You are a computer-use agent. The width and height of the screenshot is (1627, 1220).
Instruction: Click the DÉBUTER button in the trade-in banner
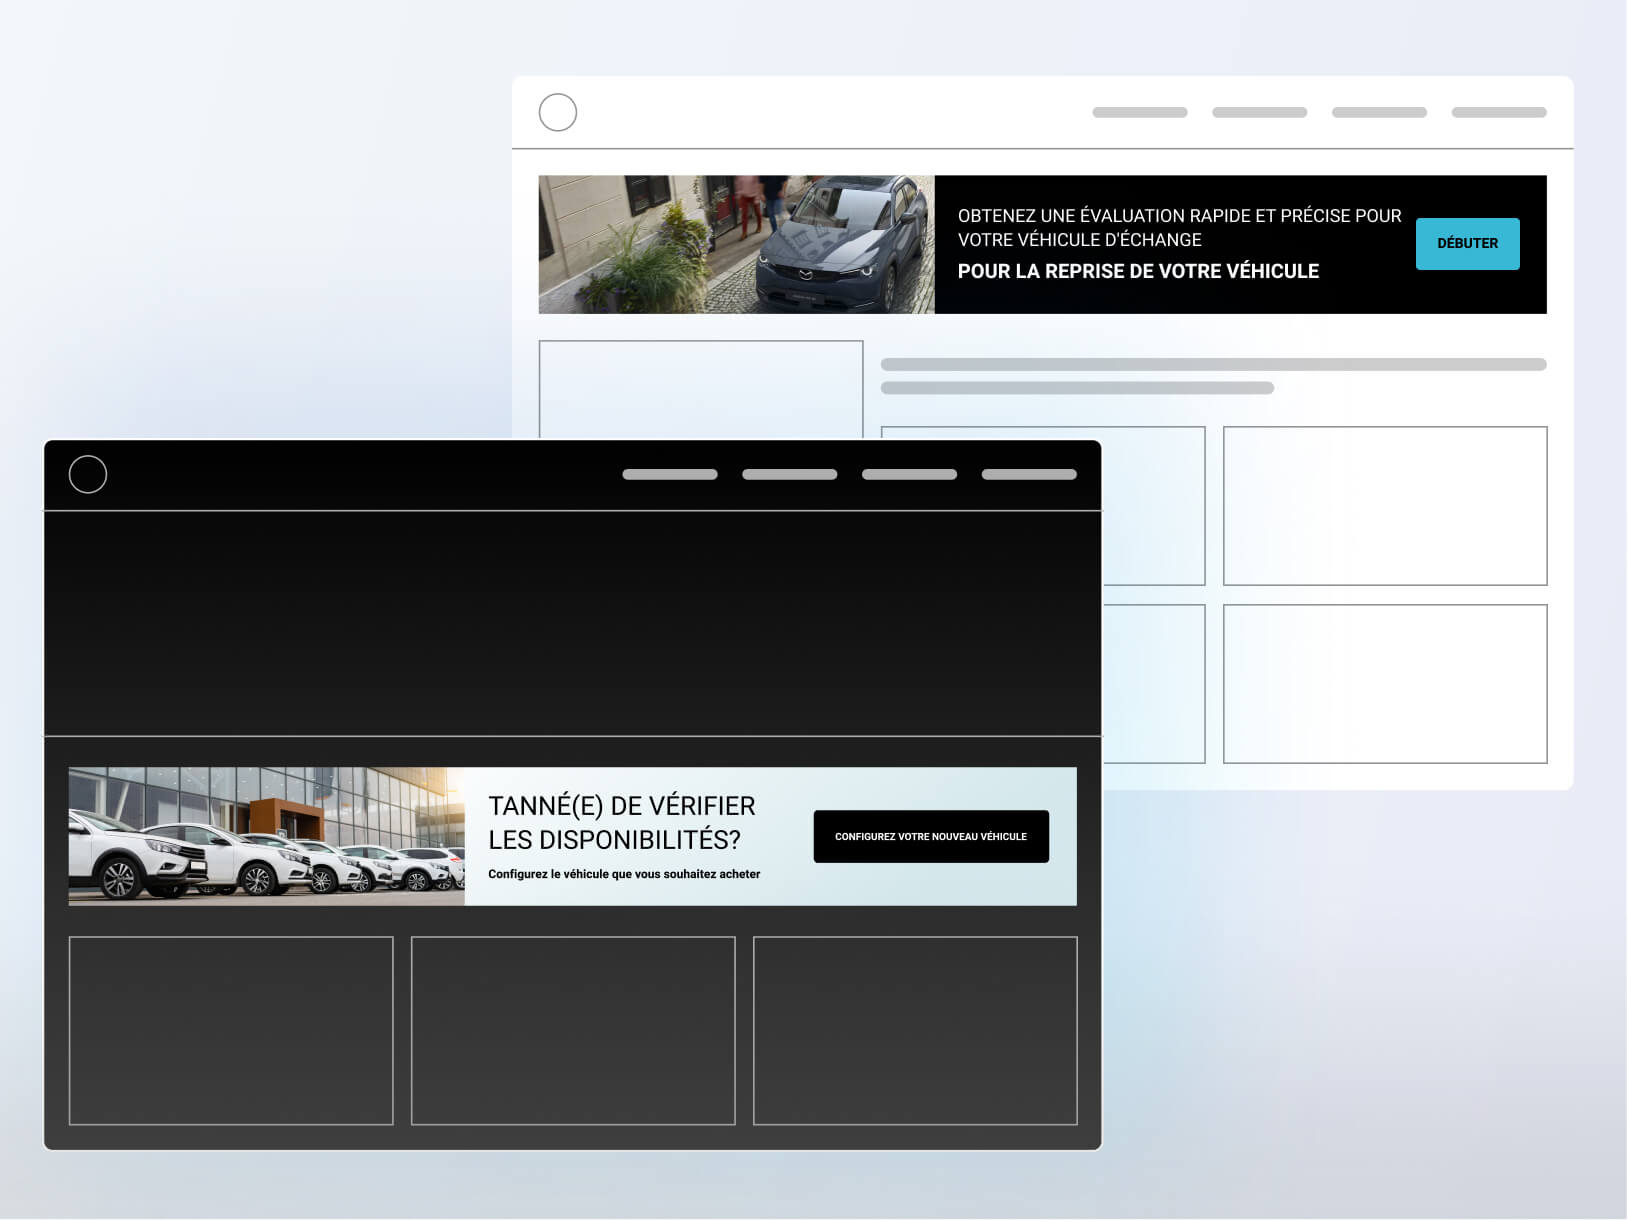pyautogui.click(x=1467, y=244)
